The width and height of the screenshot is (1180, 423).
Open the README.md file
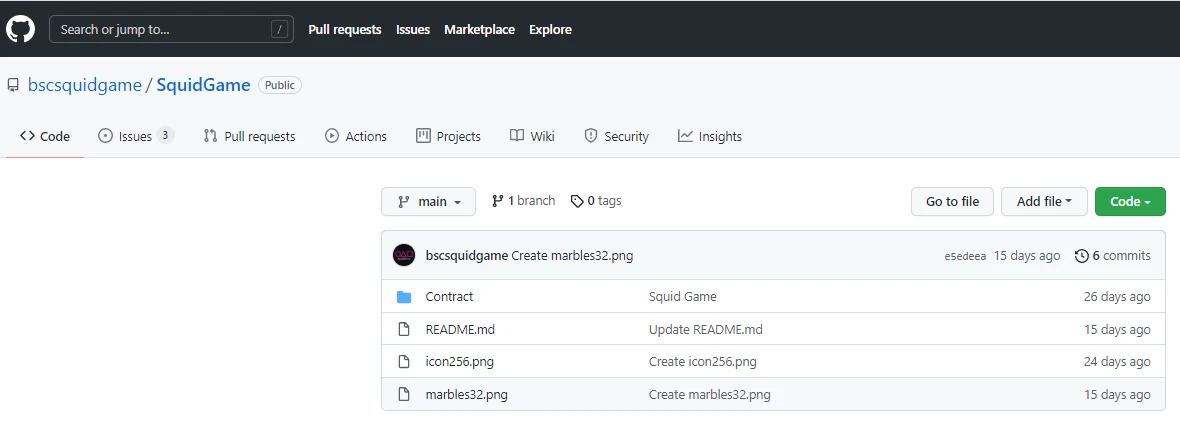point(461,329)
